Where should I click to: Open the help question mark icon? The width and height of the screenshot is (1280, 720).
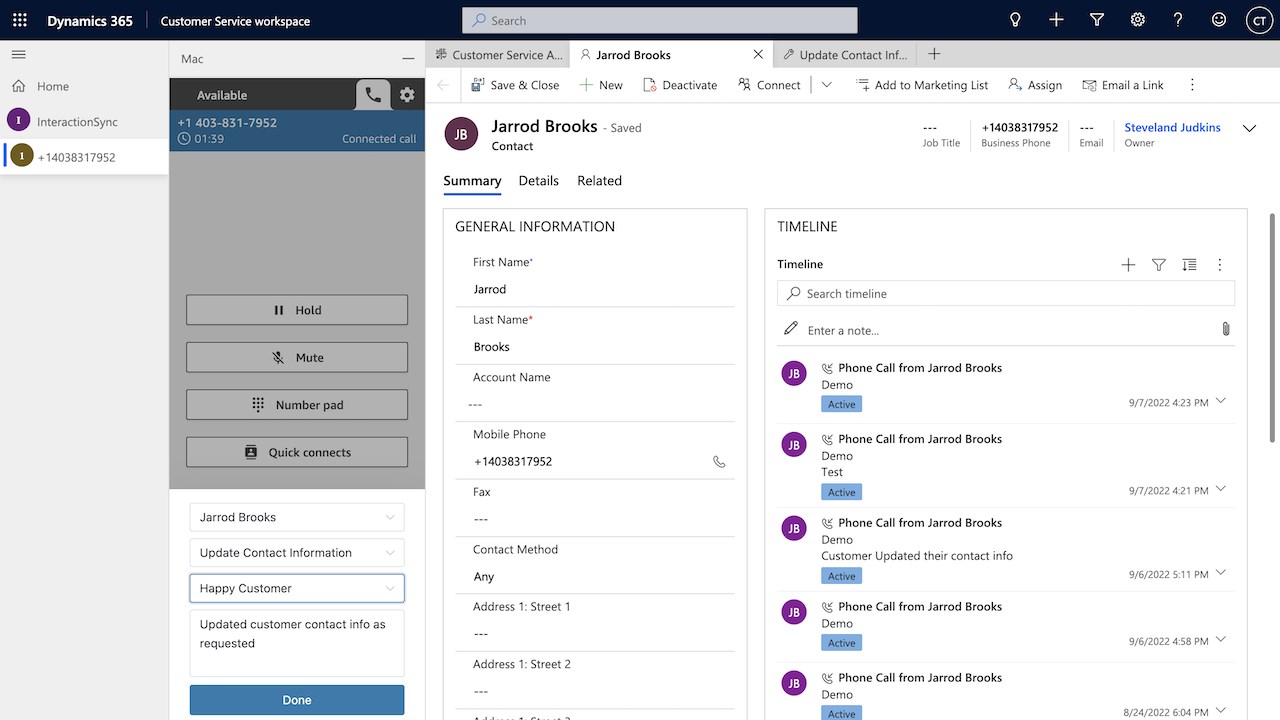tap(1178, 20)
